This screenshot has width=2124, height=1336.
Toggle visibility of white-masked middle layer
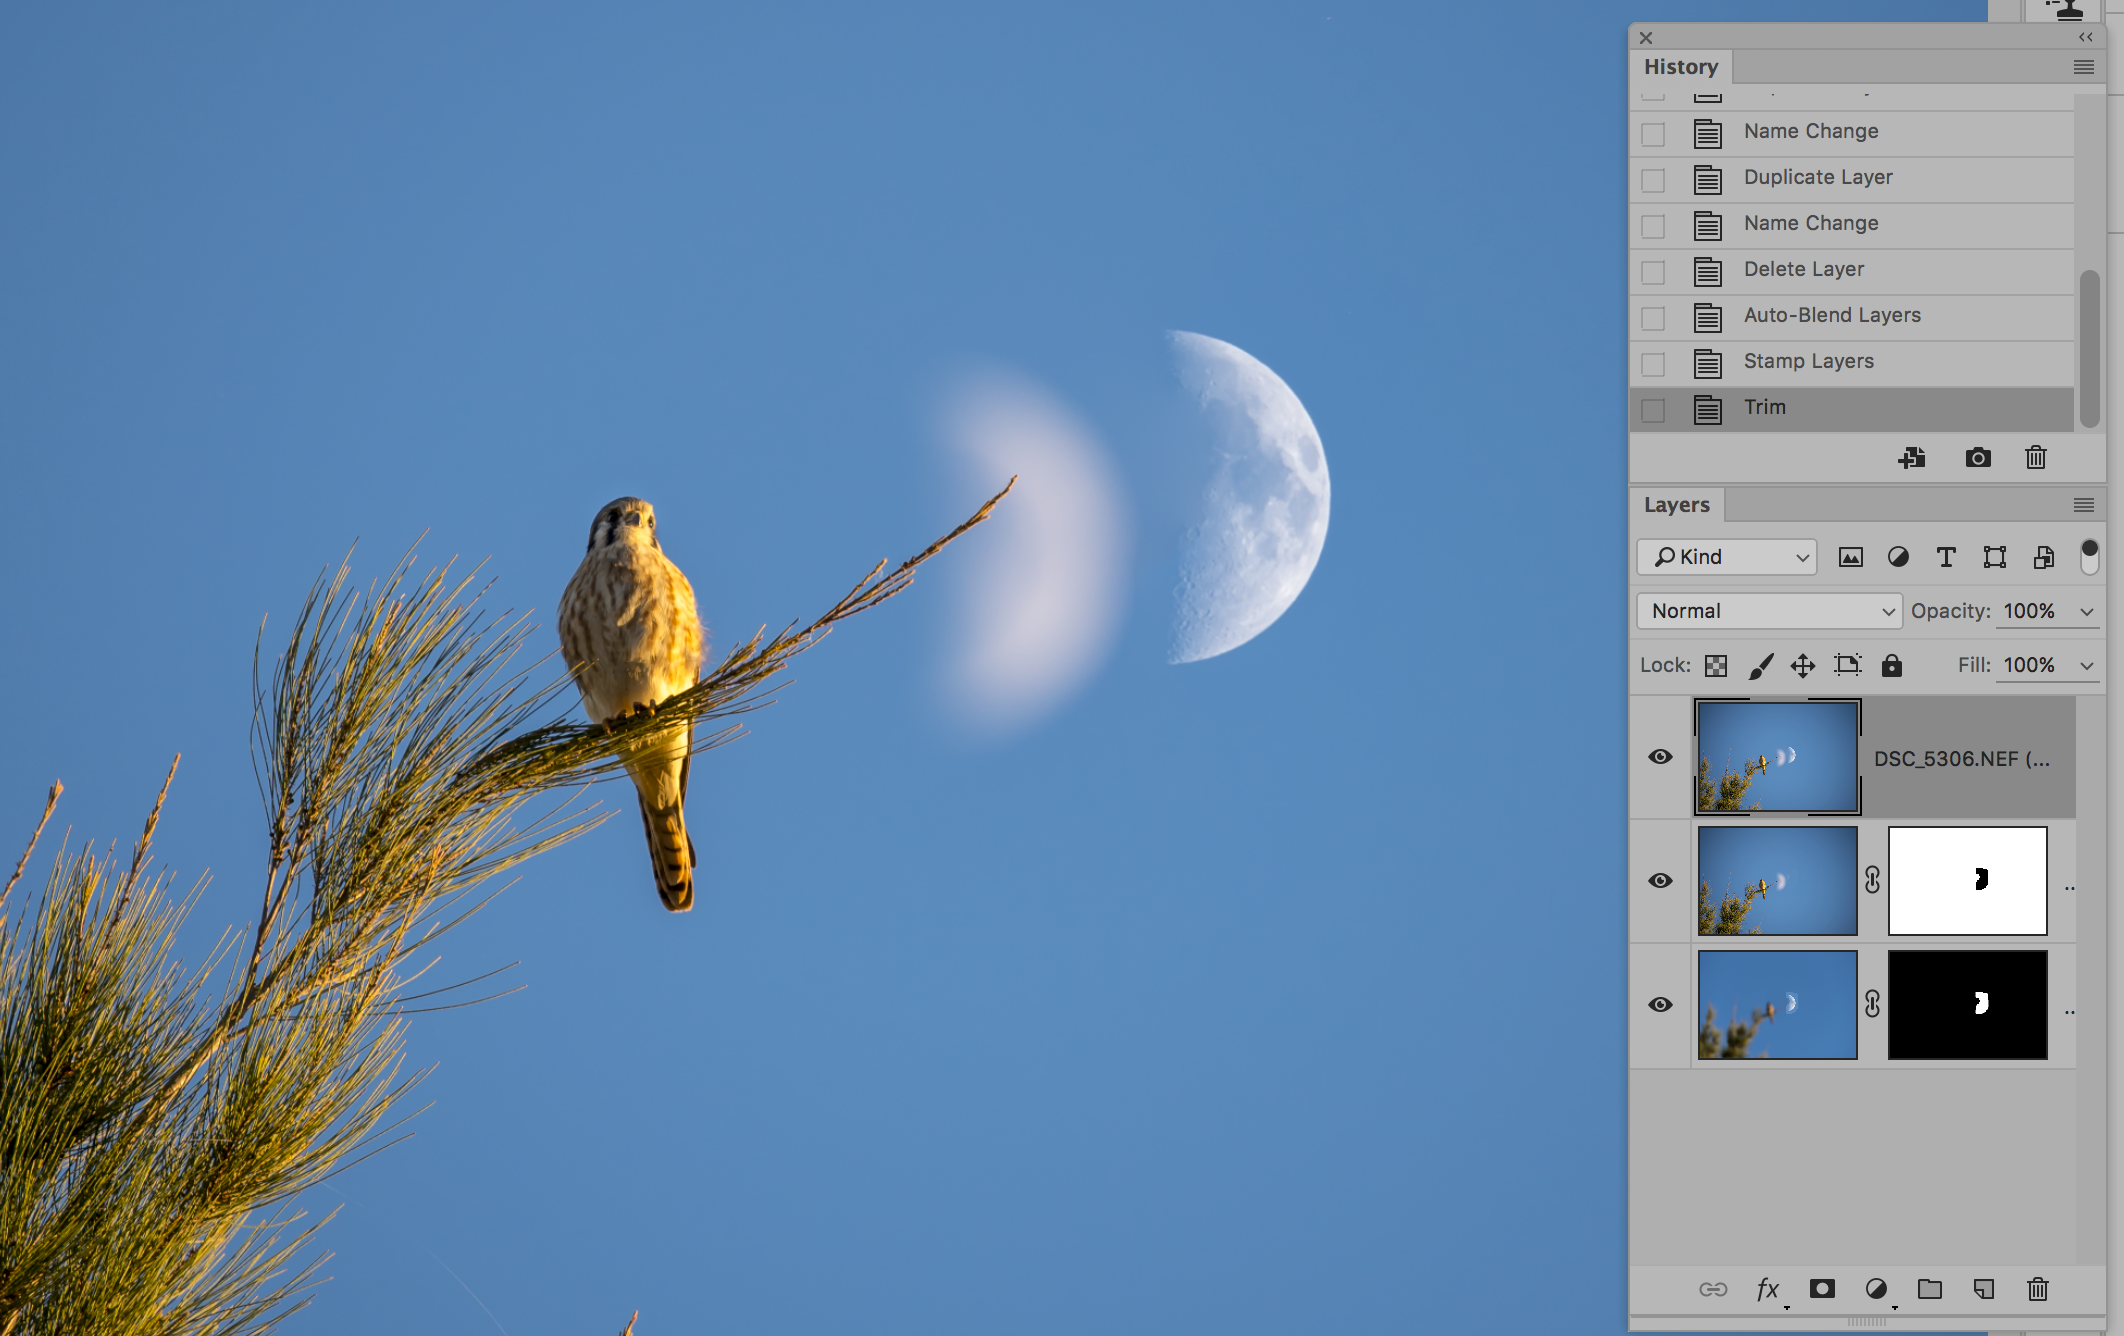(1660, 881)
